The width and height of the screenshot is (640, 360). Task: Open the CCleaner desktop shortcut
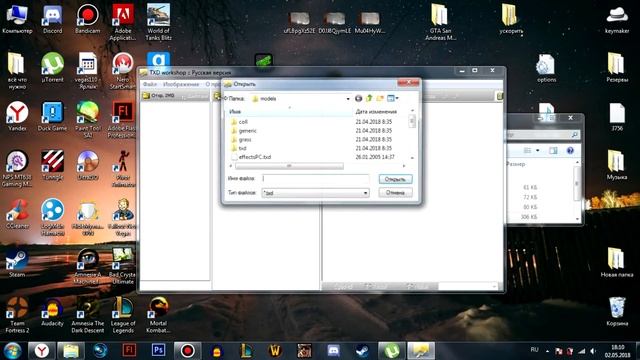point(17,214)
